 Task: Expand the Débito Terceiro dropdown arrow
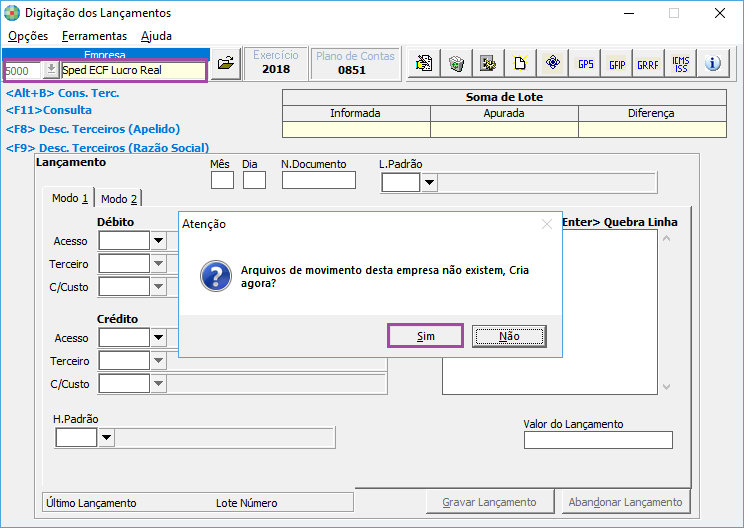[158, 263]
